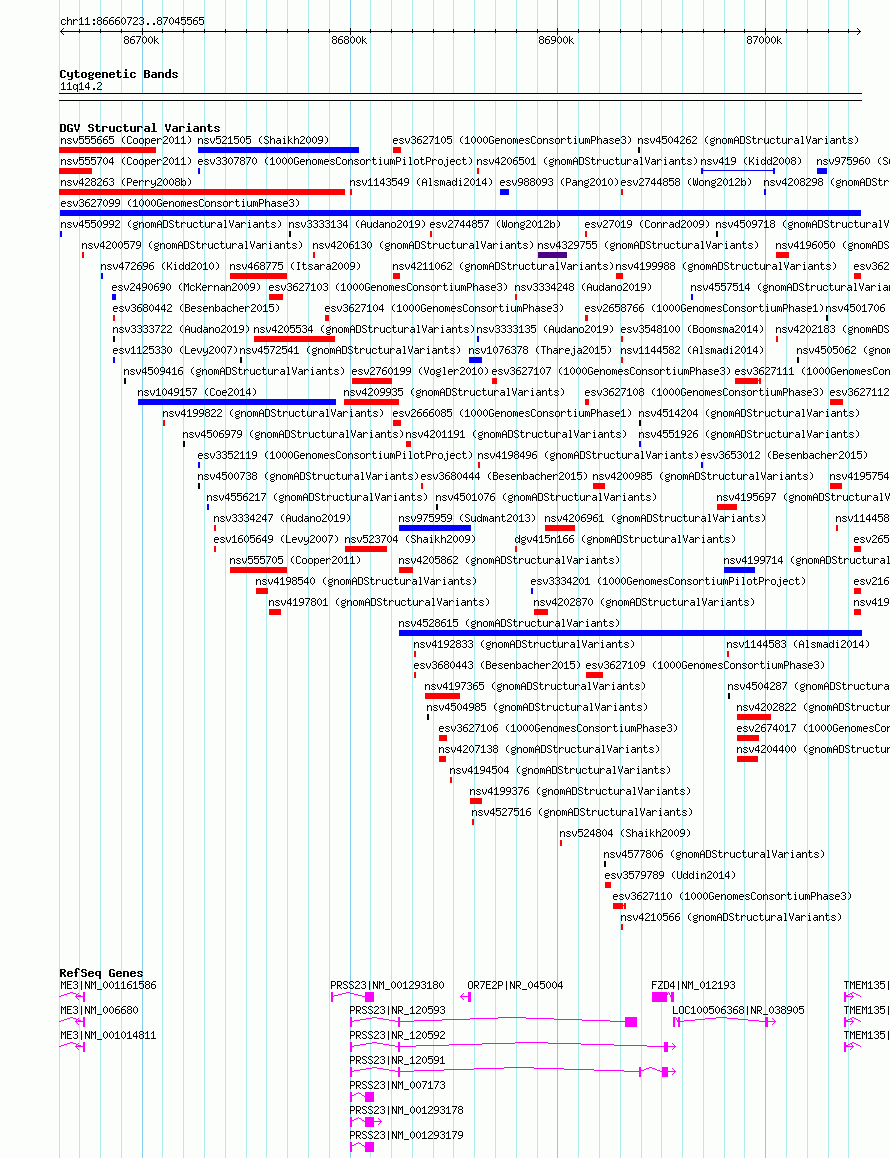Open nsv555705 (Cooper2011) variant

295,561
